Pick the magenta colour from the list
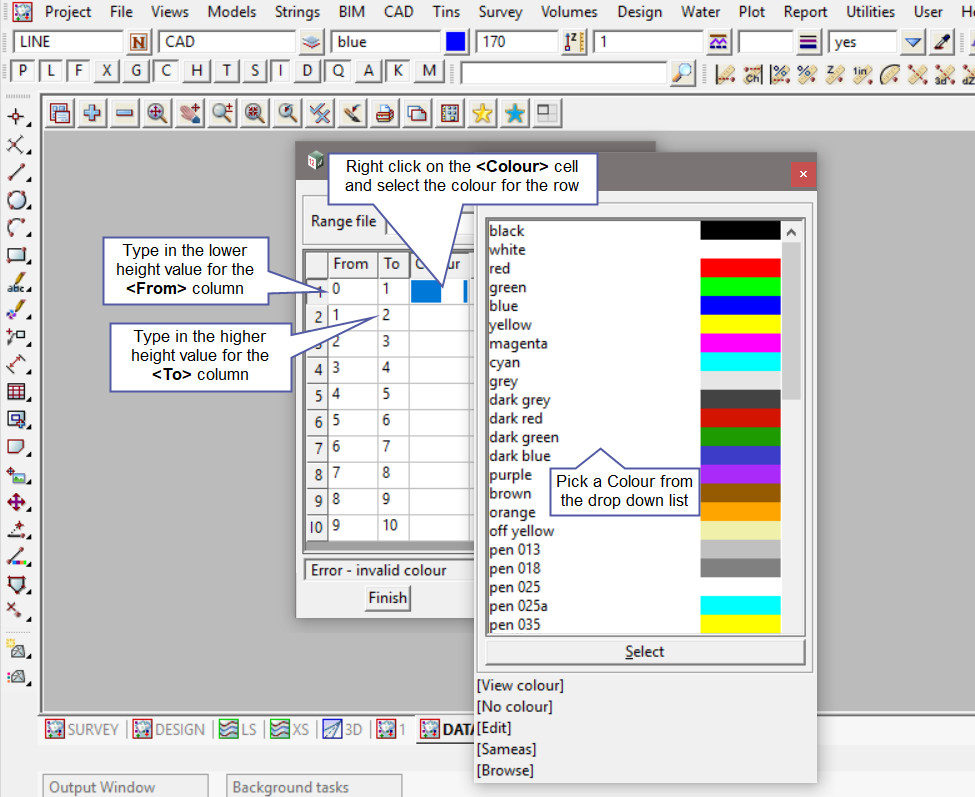 click(x=519, y=344)
